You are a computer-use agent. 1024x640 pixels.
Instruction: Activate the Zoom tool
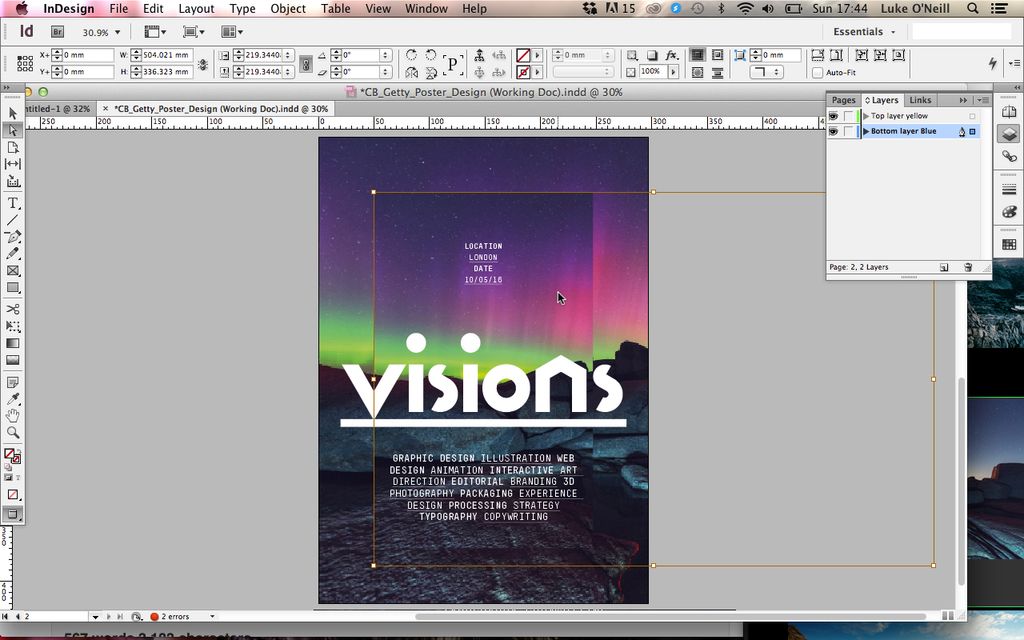point(13,432)
